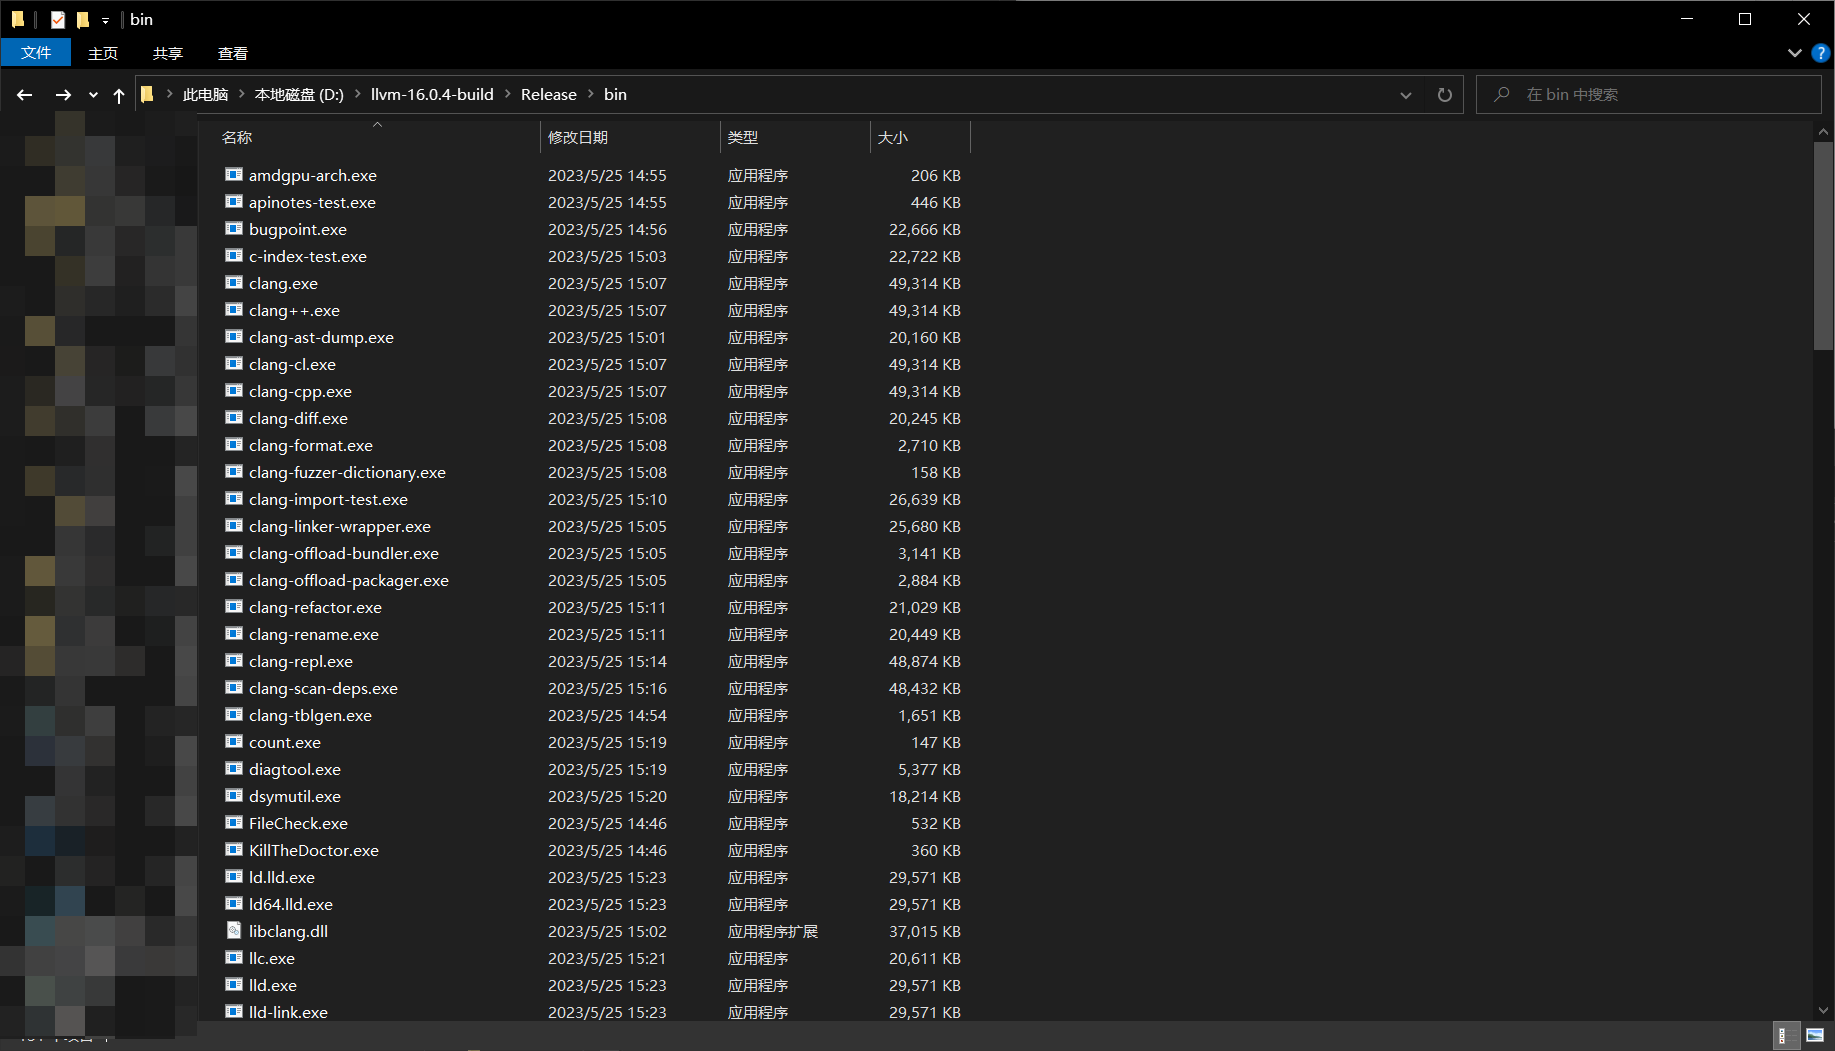1835x1051 pixels.
Task: Click the diagtool.exe file icon
Action: [x=234, y=769]
